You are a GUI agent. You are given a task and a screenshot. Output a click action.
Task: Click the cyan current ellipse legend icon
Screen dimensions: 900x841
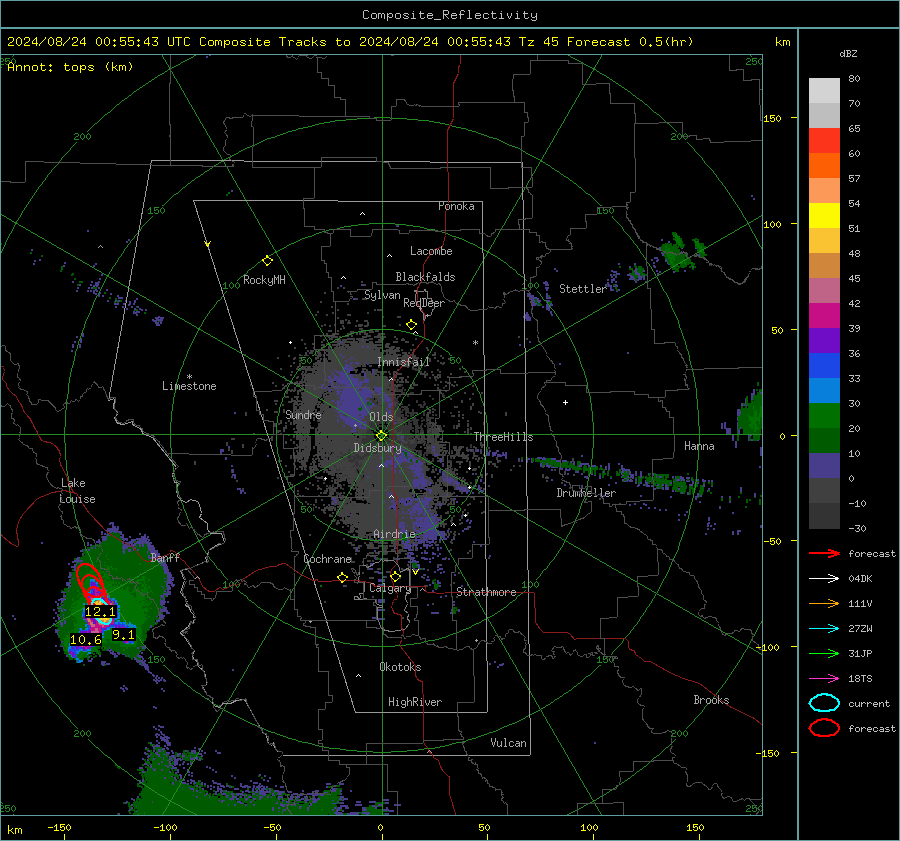824,703
